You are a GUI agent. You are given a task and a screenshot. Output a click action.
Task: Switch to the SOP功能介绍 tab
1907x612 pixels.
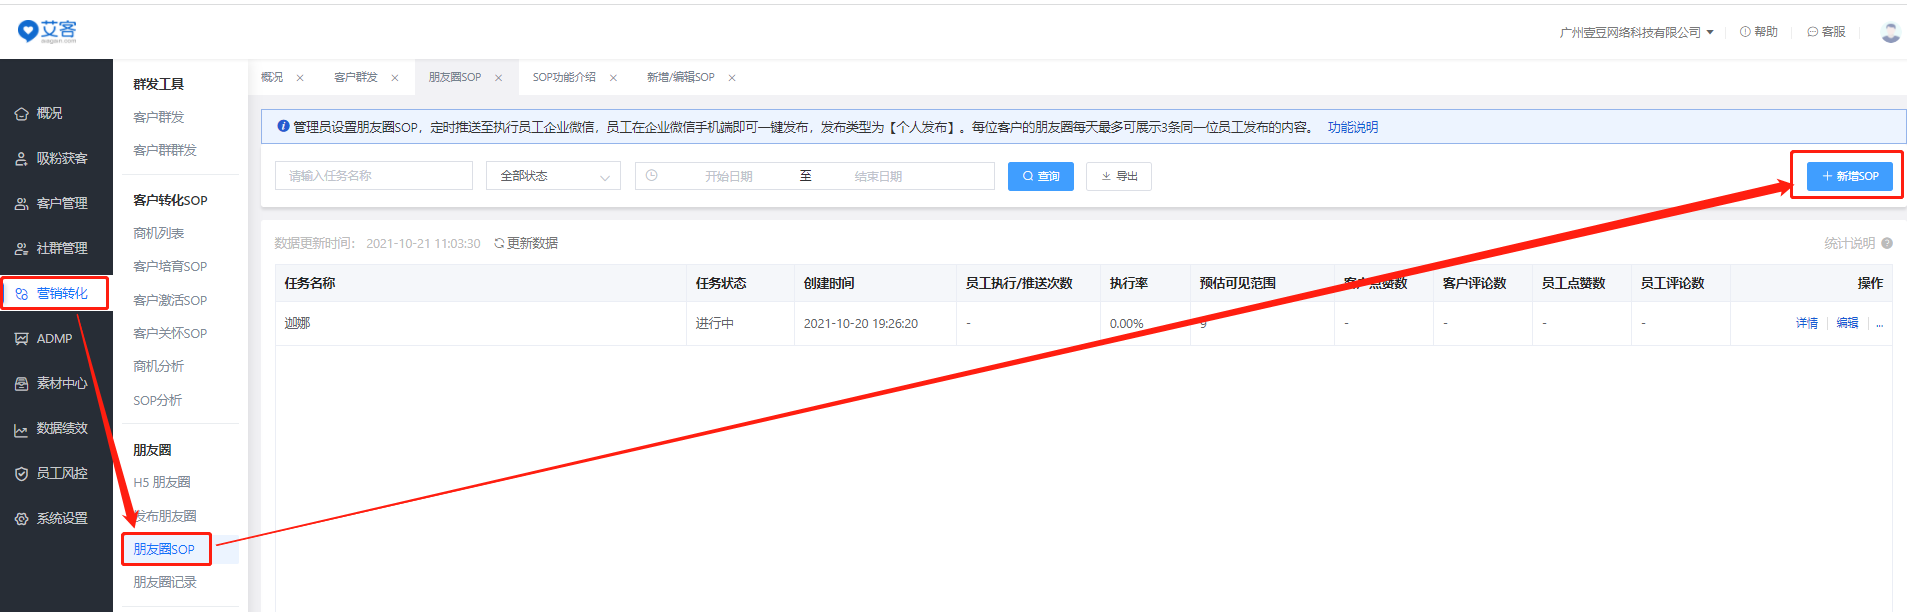[x=564, y=77]
